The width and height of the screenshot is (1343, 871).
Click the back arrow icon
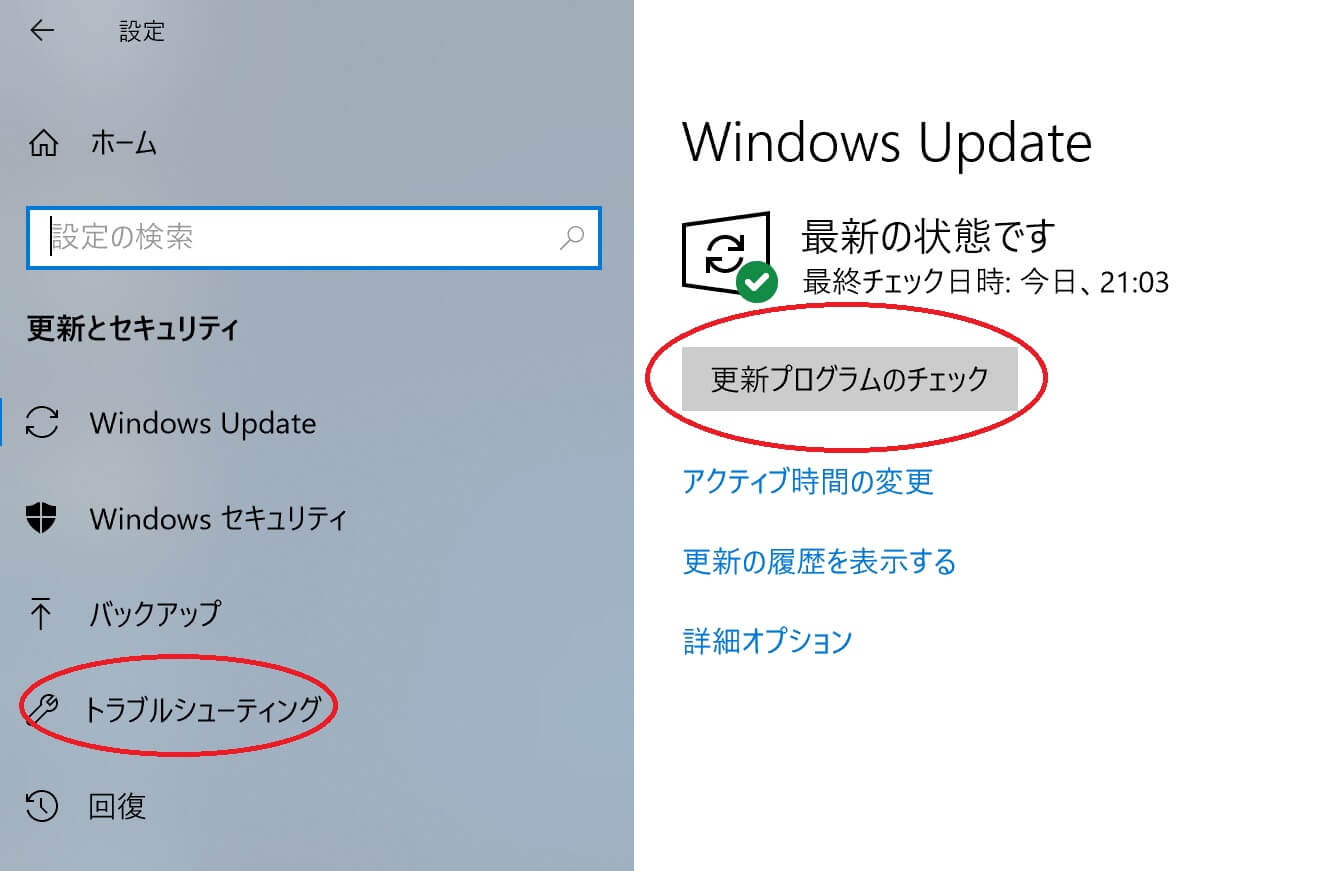[41, 31]
